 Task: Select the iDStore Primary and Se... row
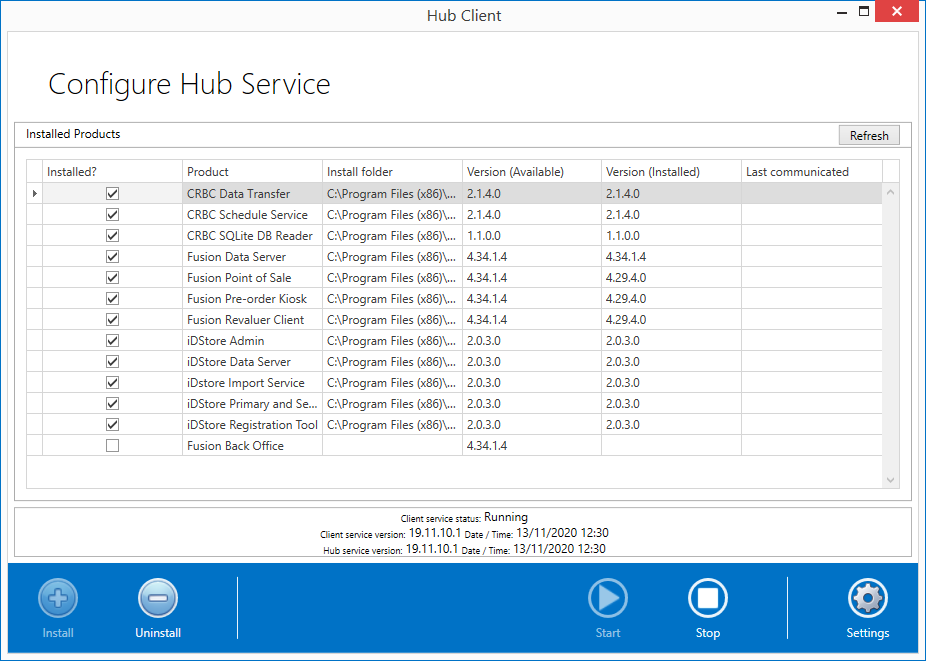[454, 403]
